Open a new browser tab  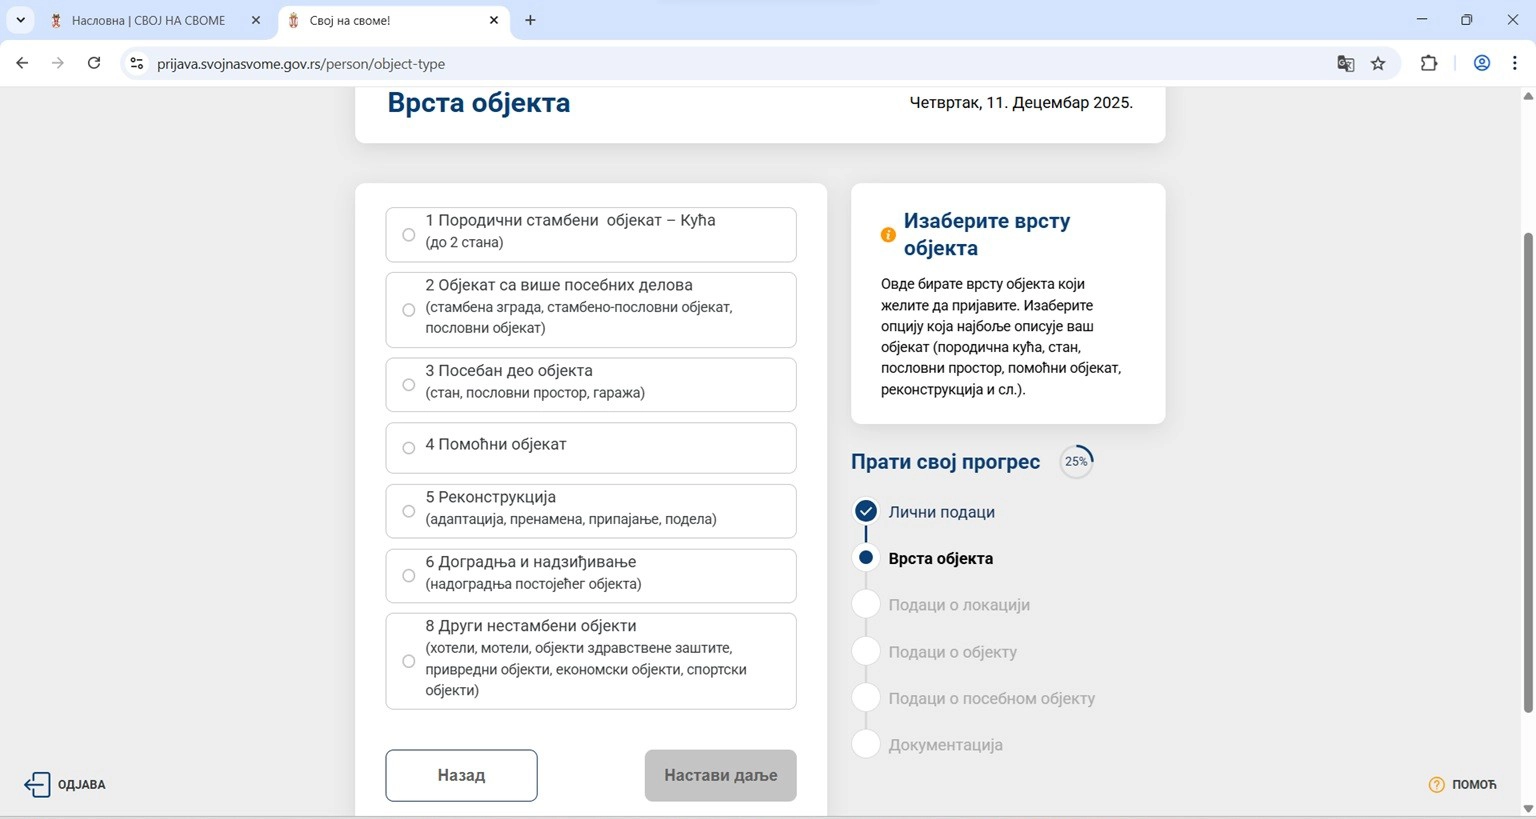pos(530,20)
